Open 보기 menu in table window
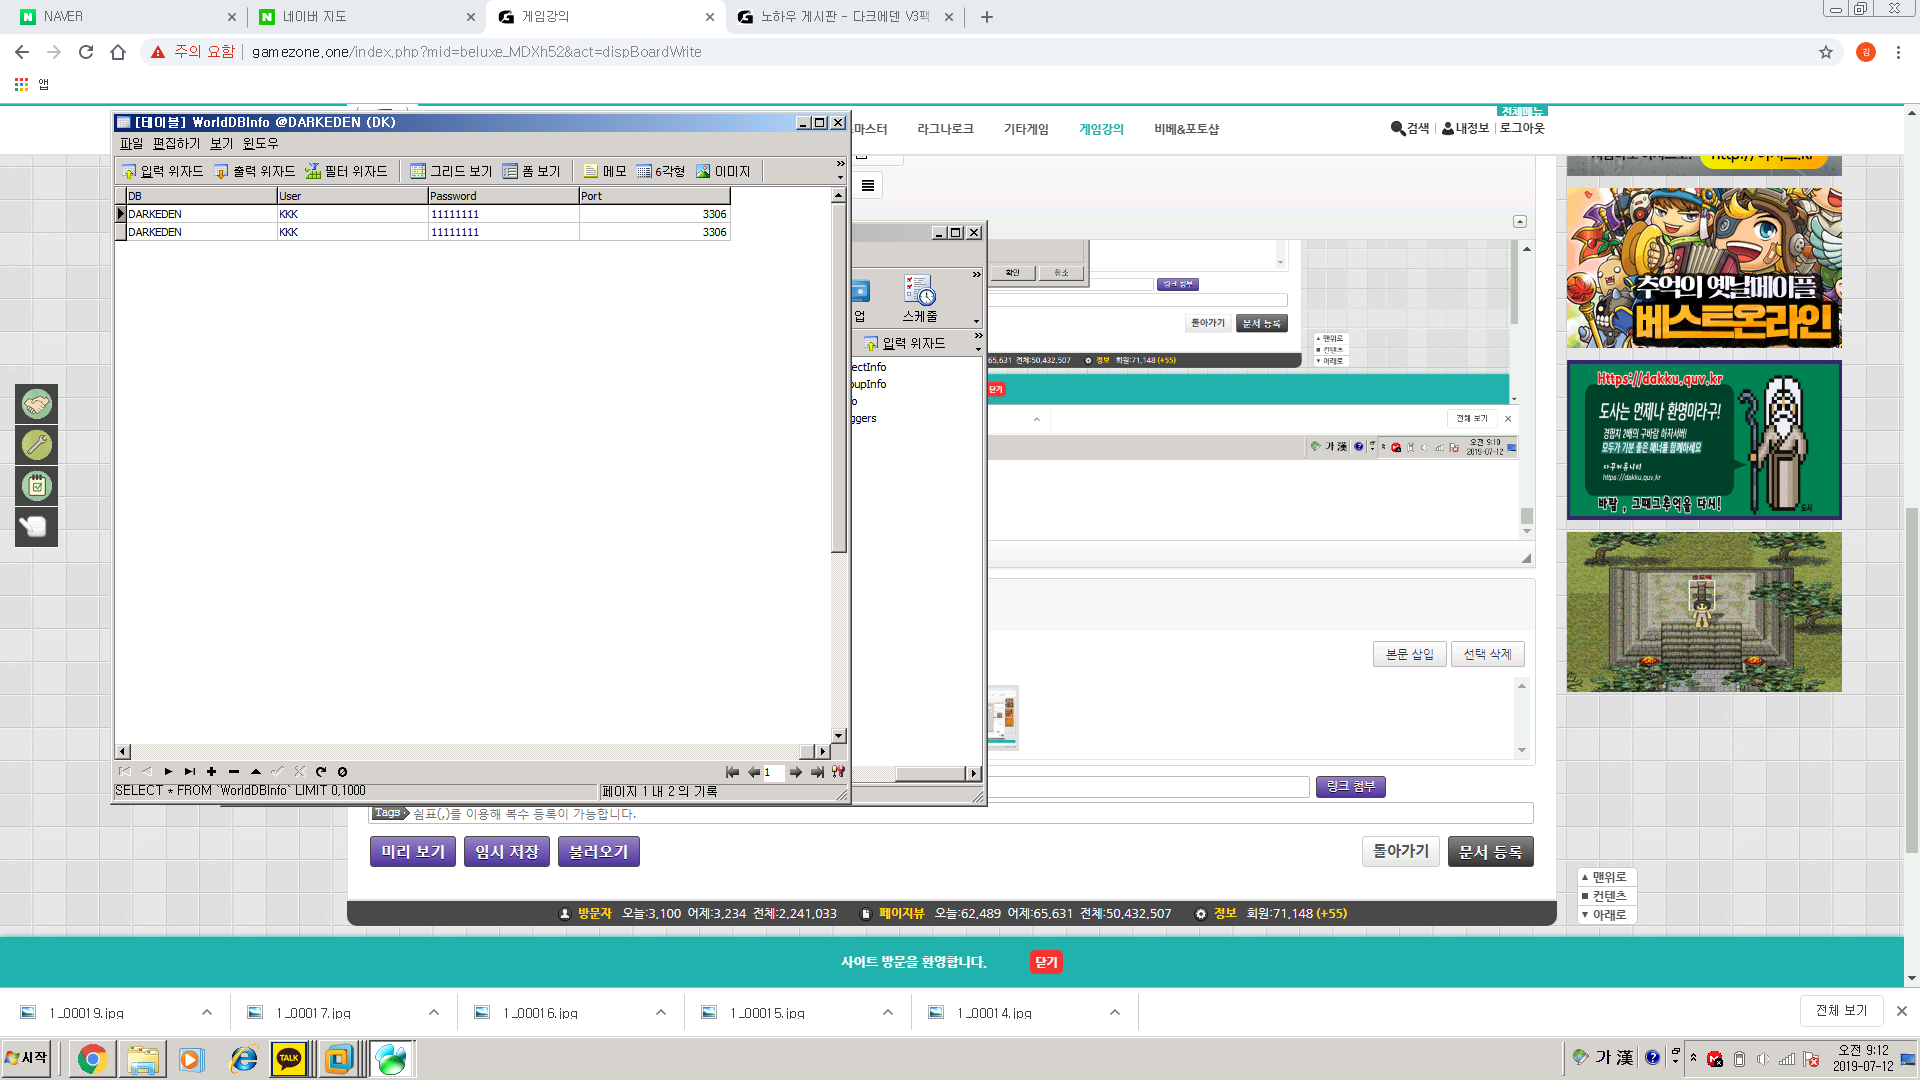Screen dimensions: 1920x1080 (x=221, y=144)
